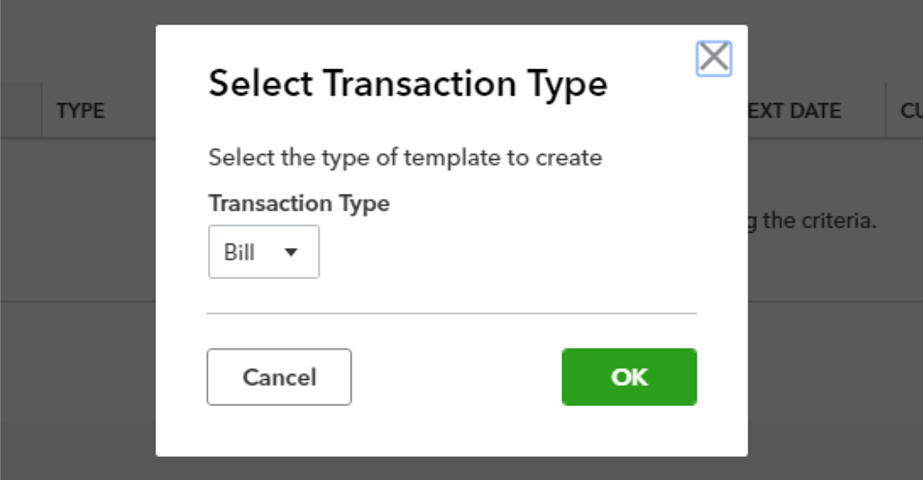Sort by the TYPE column header

click(x=81, y=111)
